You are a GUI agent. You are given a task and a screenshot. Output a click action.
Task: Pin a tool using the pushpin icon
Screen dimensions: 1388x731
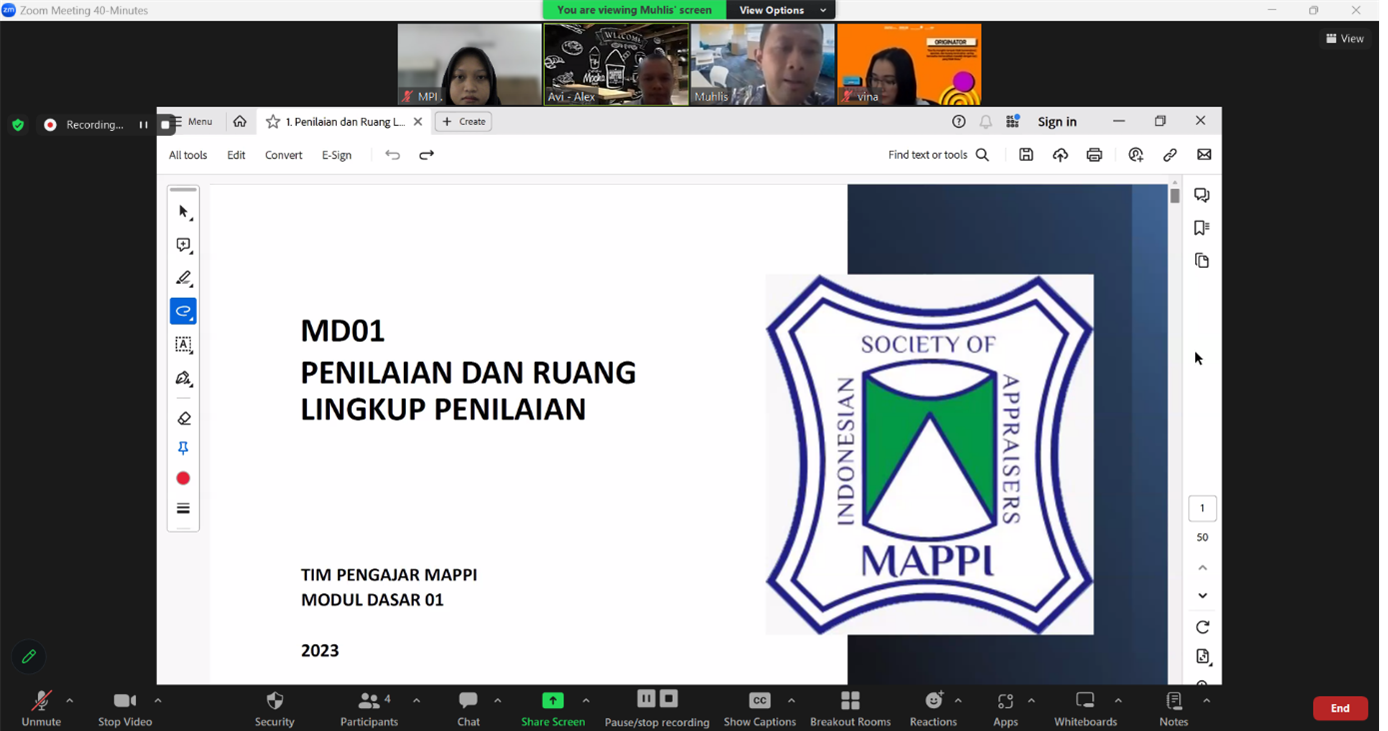183,447
